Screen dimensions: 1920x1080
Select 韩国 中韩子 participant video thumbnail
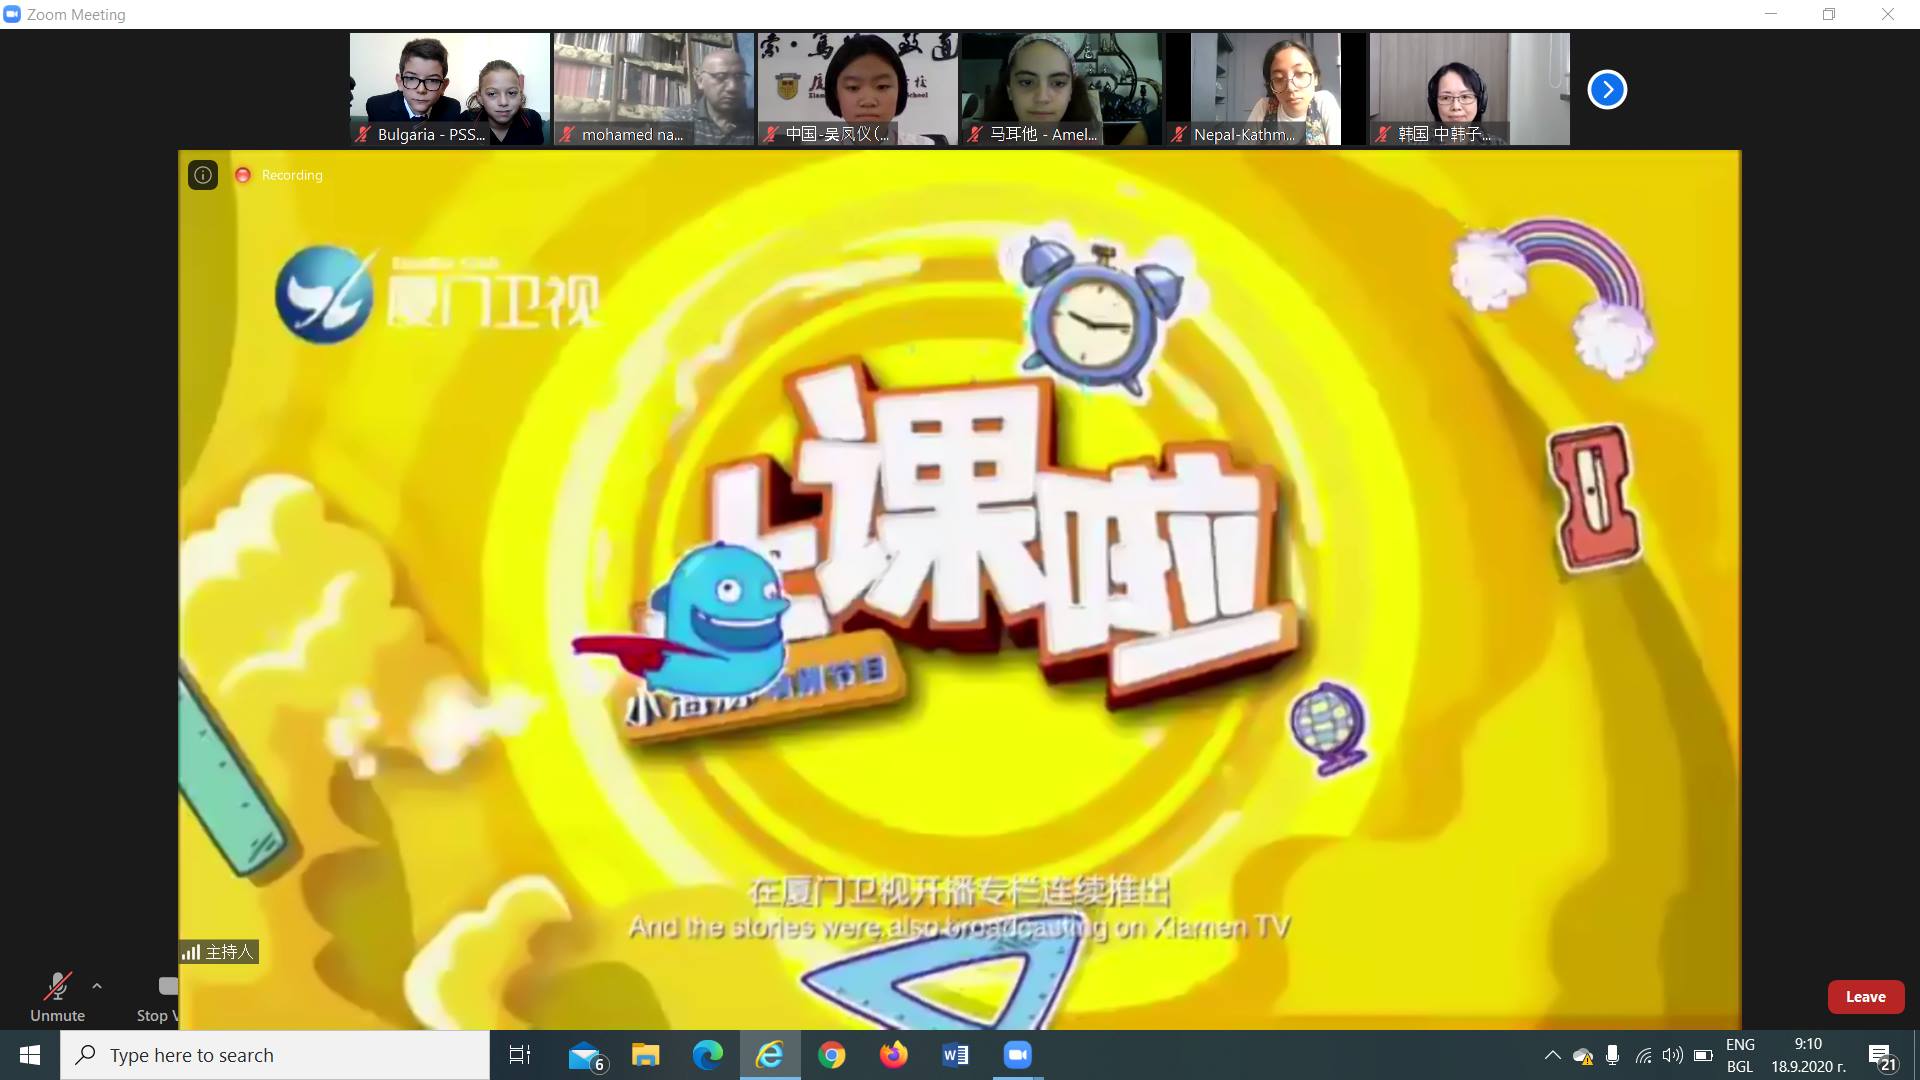pyautogui.click(x=1470, y=89)
